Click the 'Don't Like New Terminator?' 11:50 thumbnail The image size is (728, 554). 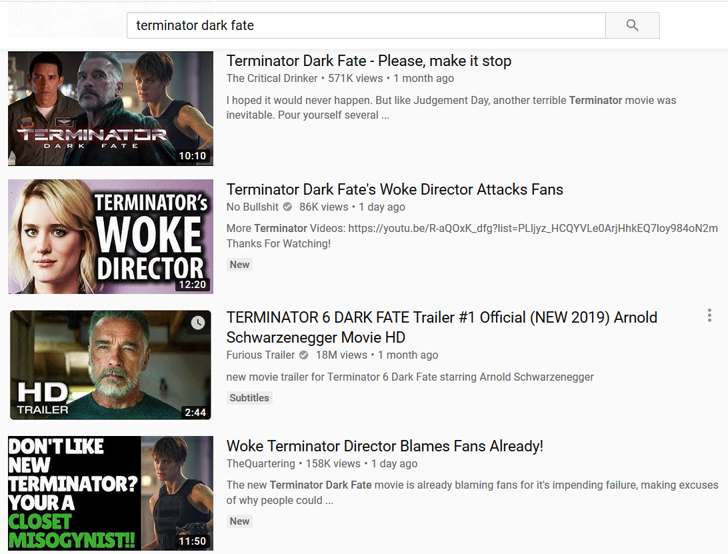pyautogui.click(x=110, y=493)
